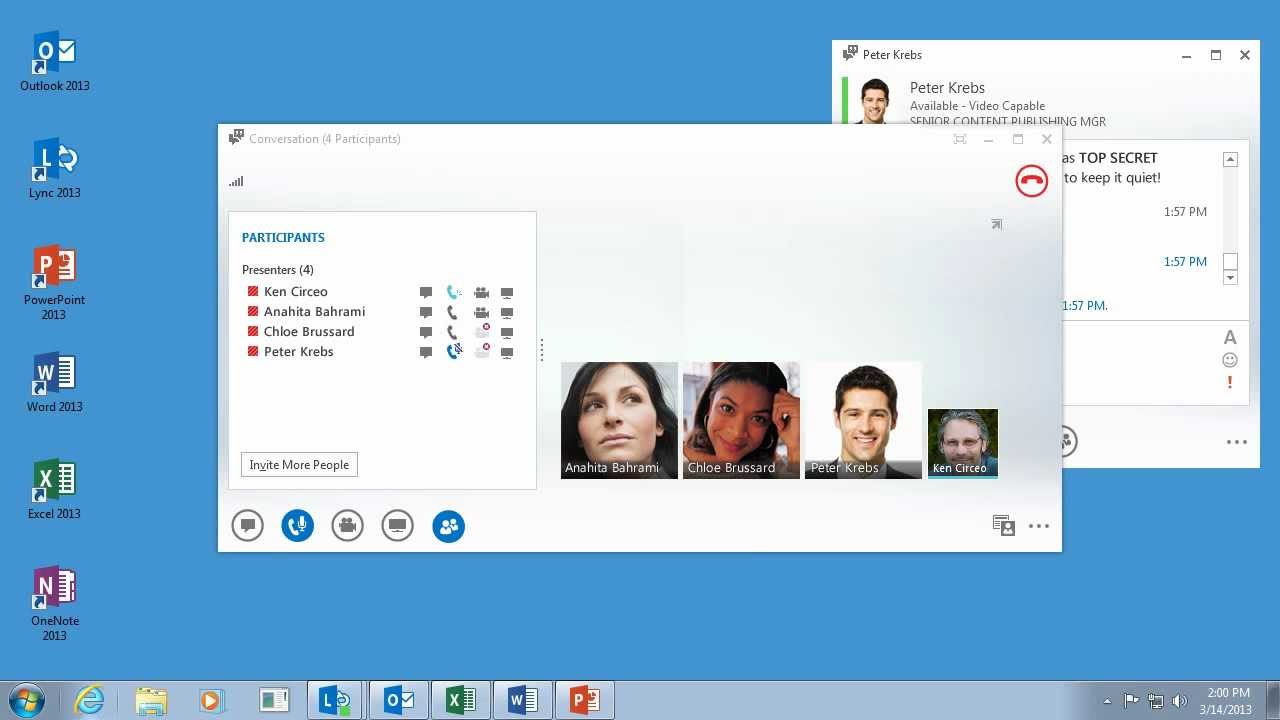Click the volume speaker tray icon
Screen dimensions: 1280x720
click(x=1180, y=701)
